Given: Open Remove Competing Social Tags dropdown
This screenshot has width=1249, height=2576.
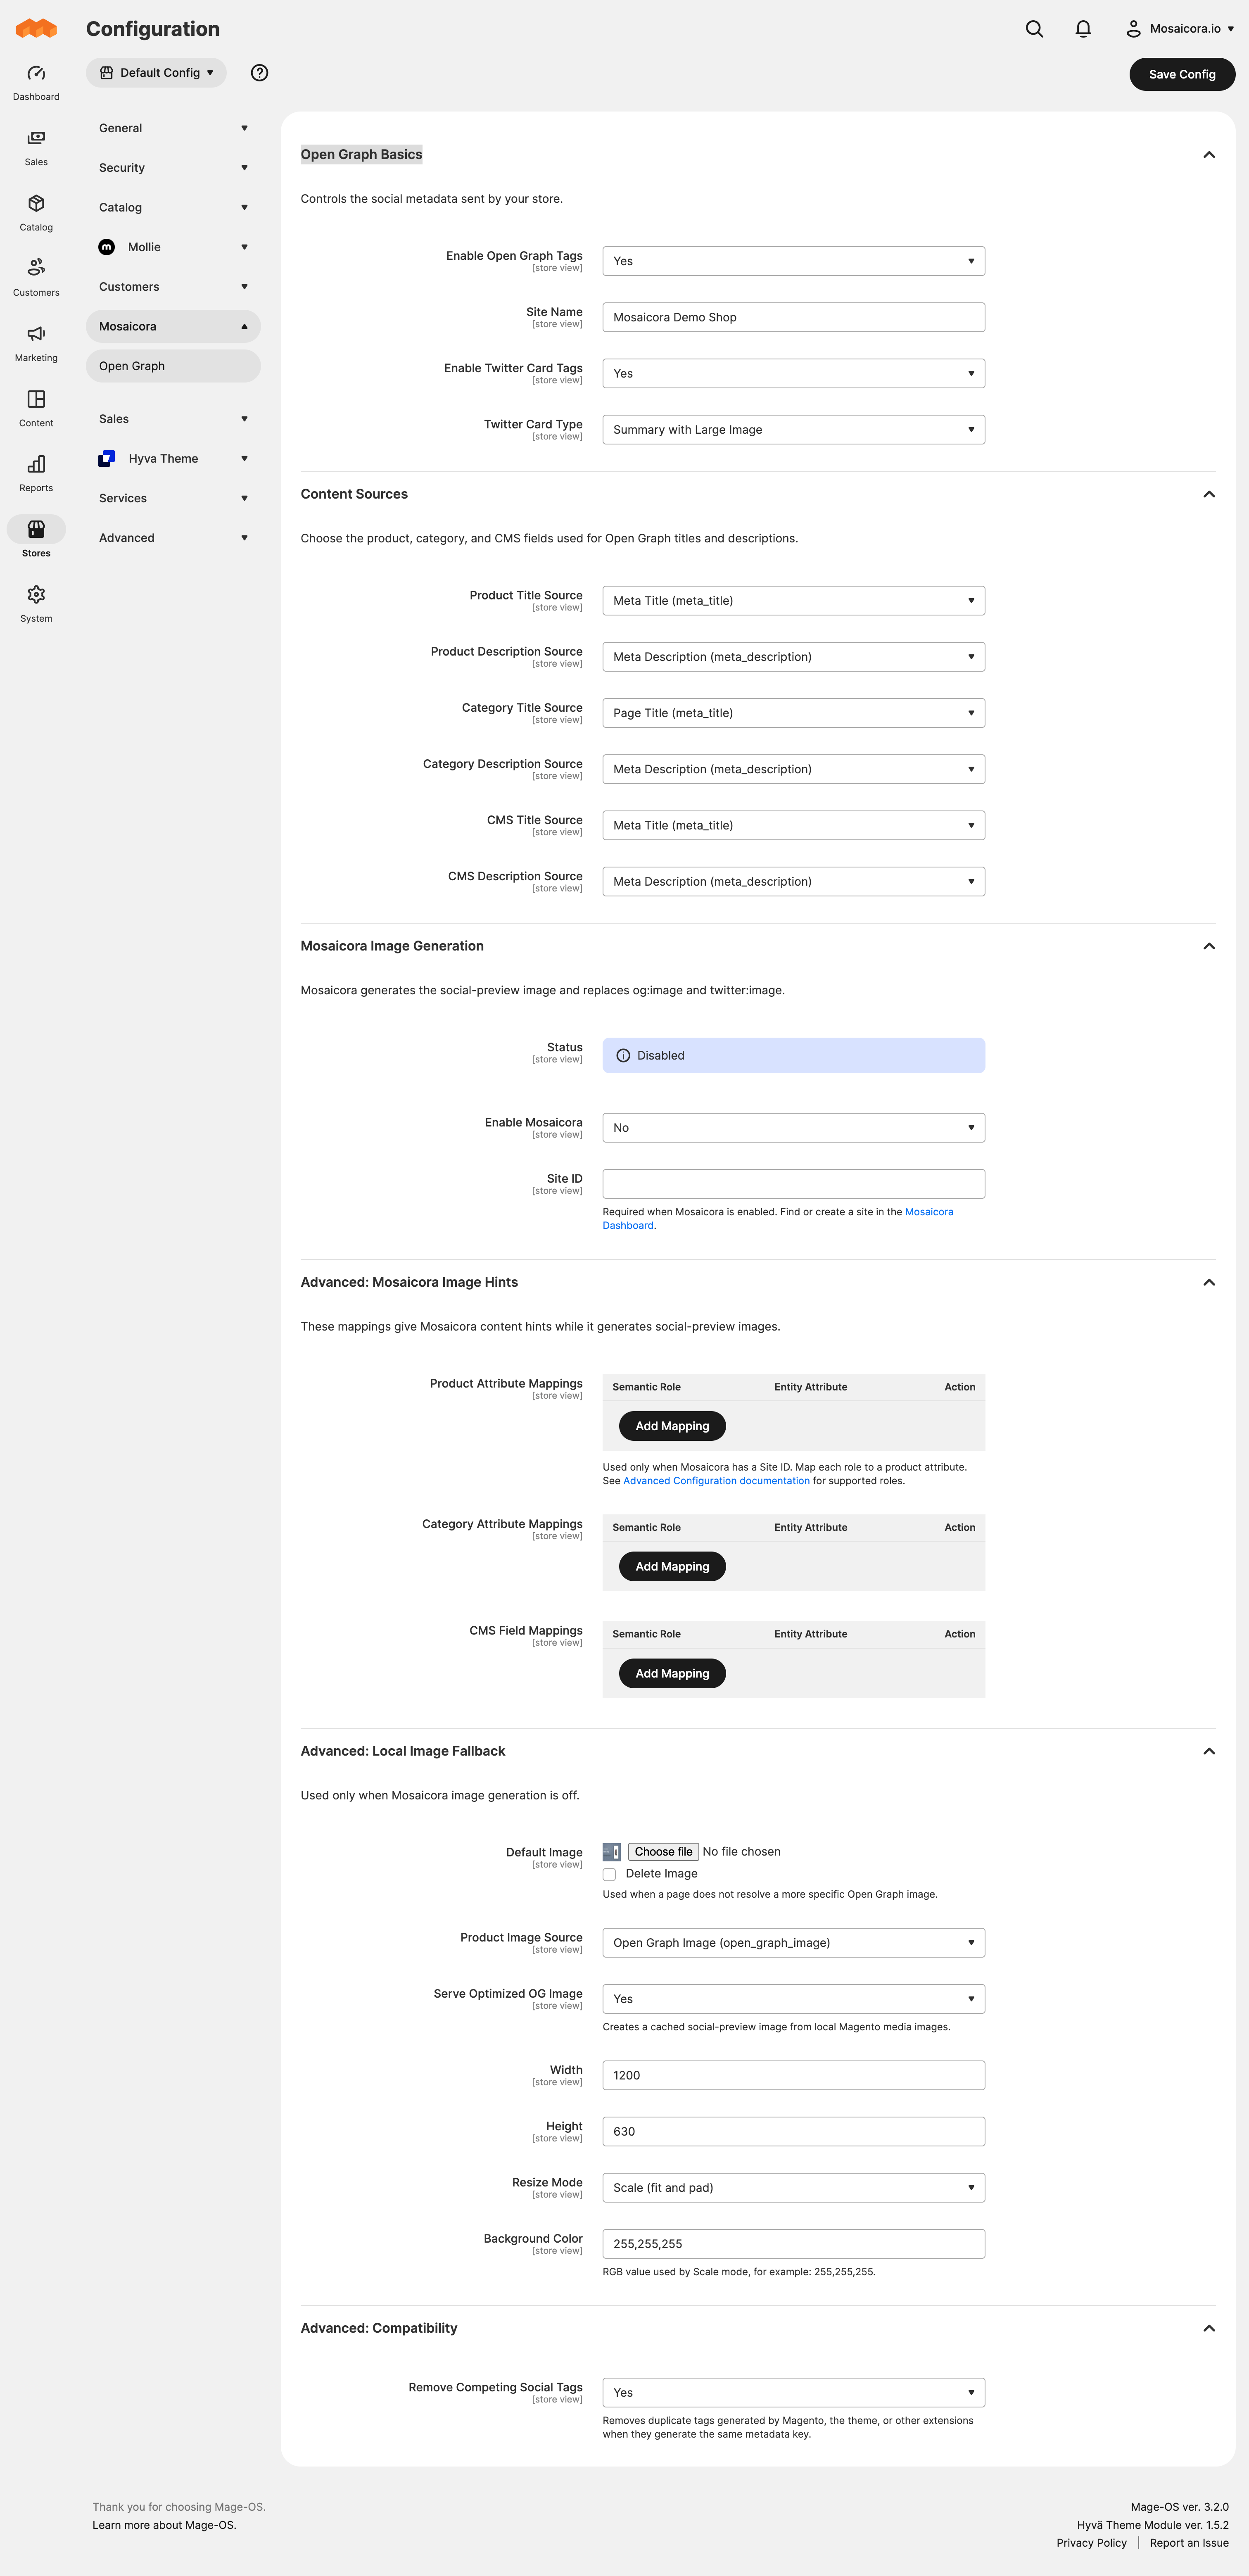Looking at the screenshot, I should [793, 2392].
